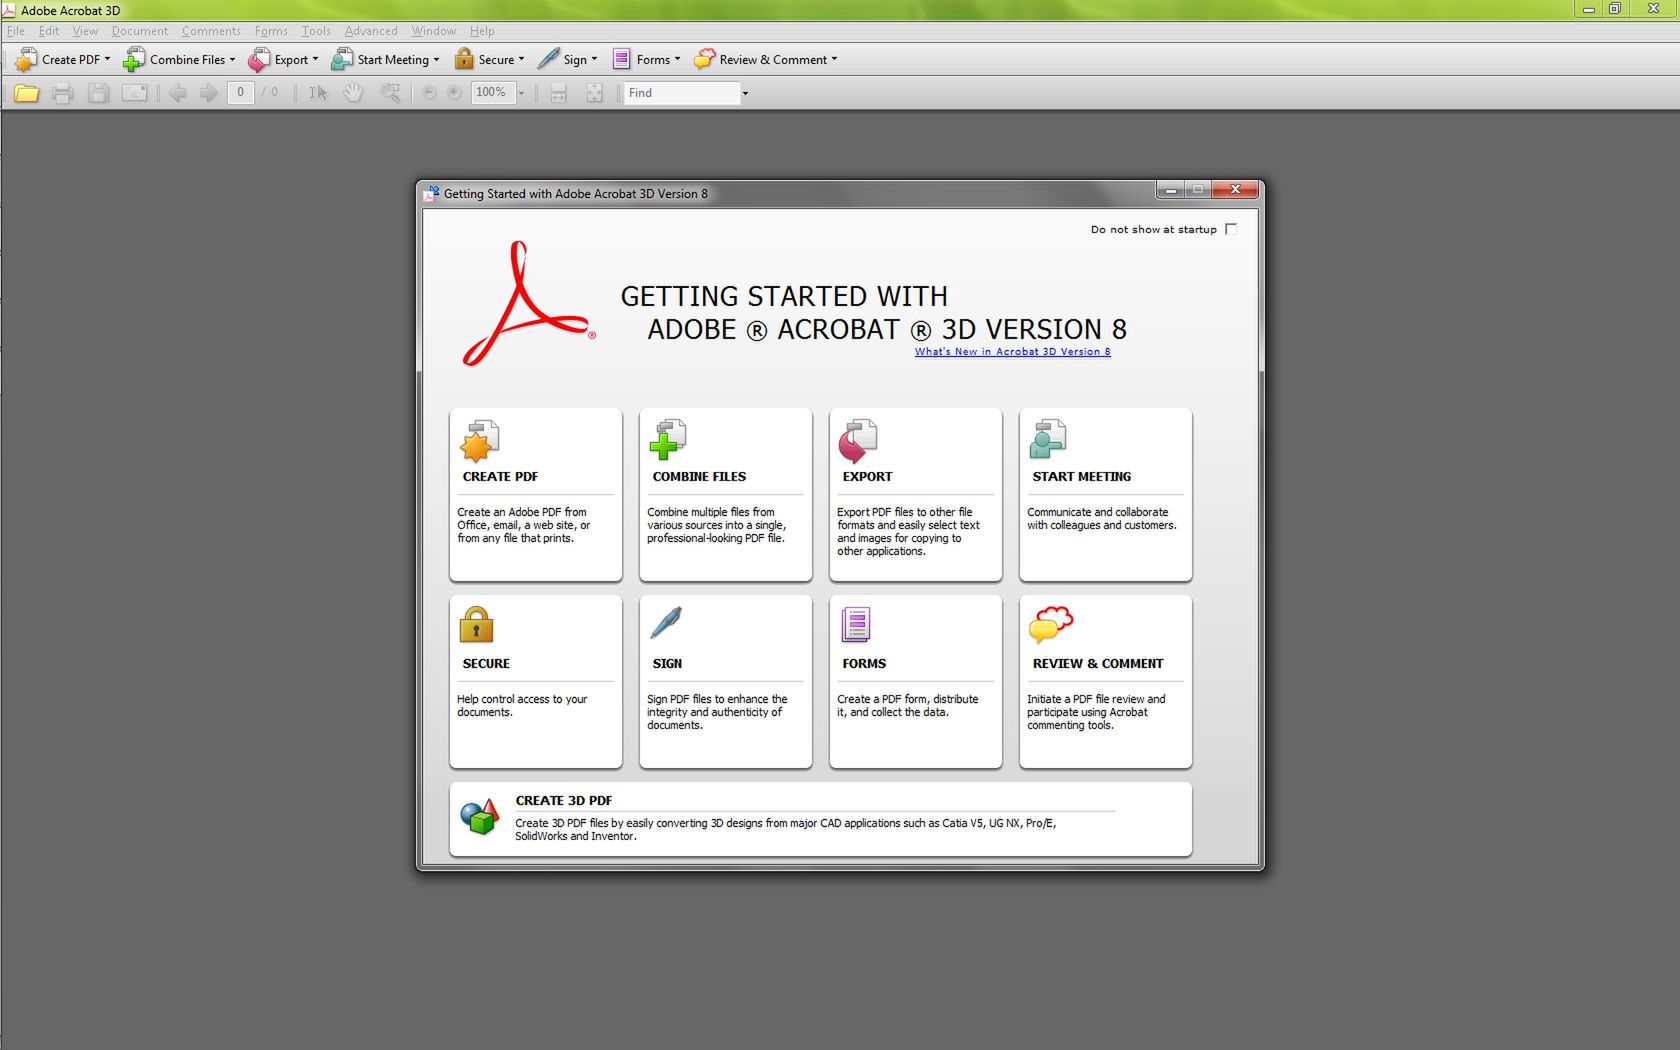Image resolution: width=1680 pixels, height=1050 pixels.
Task: Pick the Select text cursor tool
Action: pos(318,93)
